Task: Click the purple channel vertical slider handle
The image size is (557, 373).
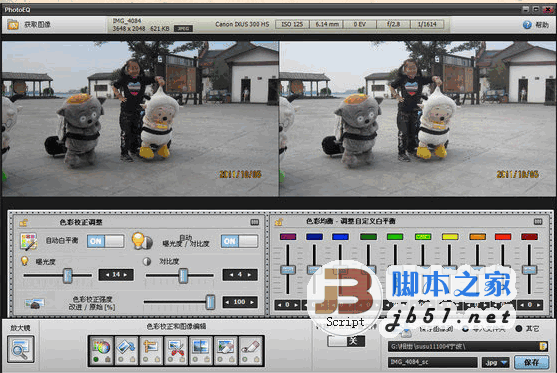Action: tap(288, 270)
